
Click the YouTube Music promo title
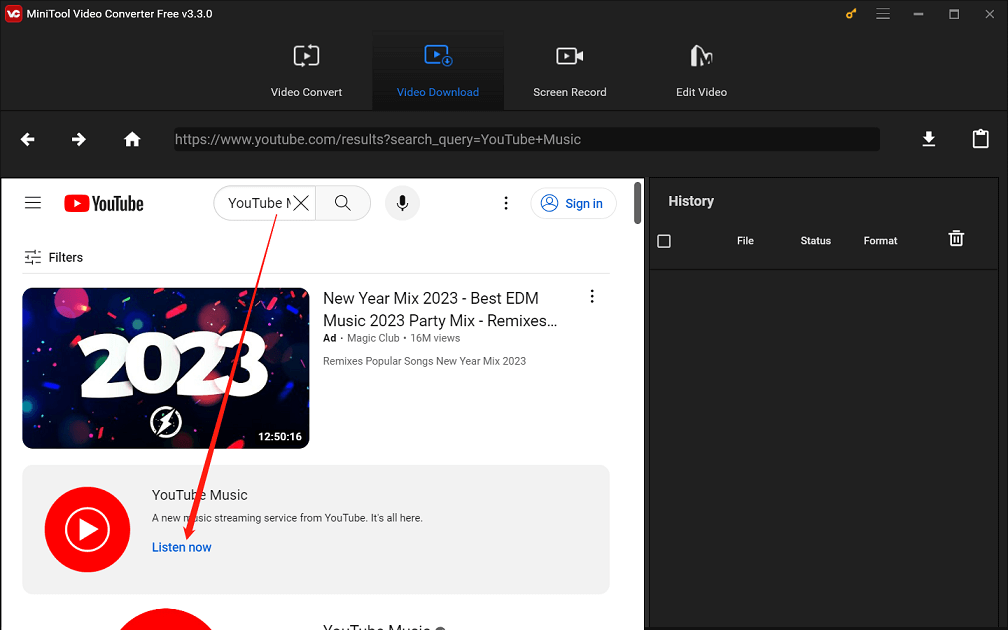(199, 495)
